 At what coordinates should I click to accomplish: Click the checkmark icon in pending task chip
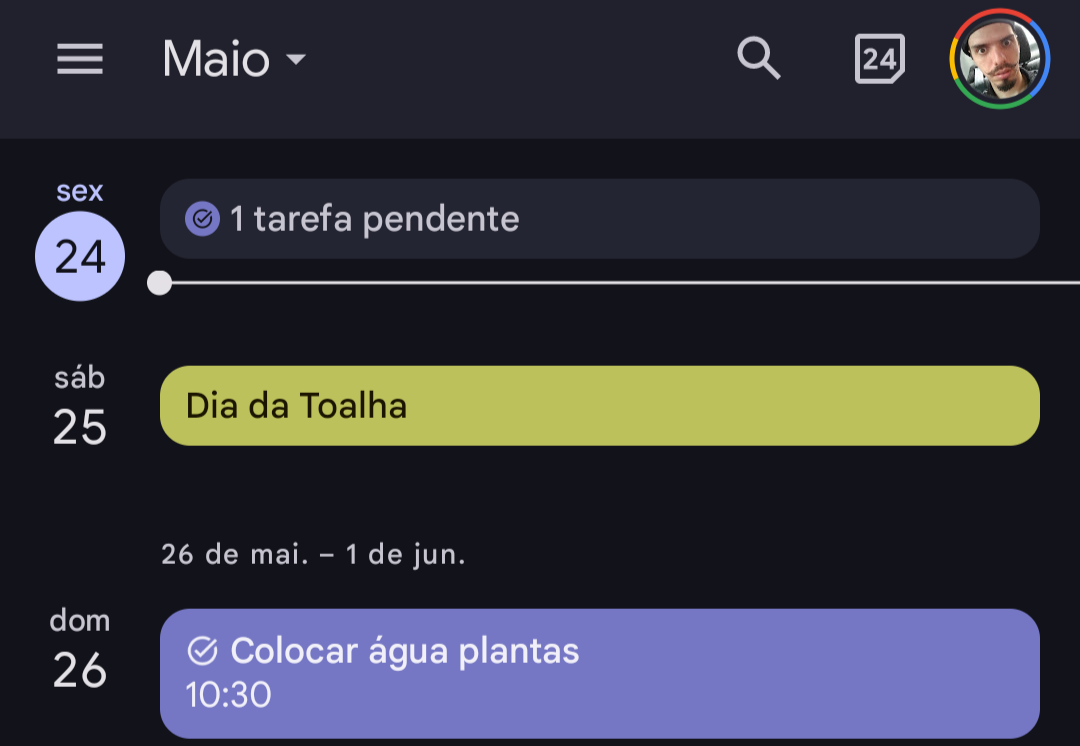(x=202, y=219)
